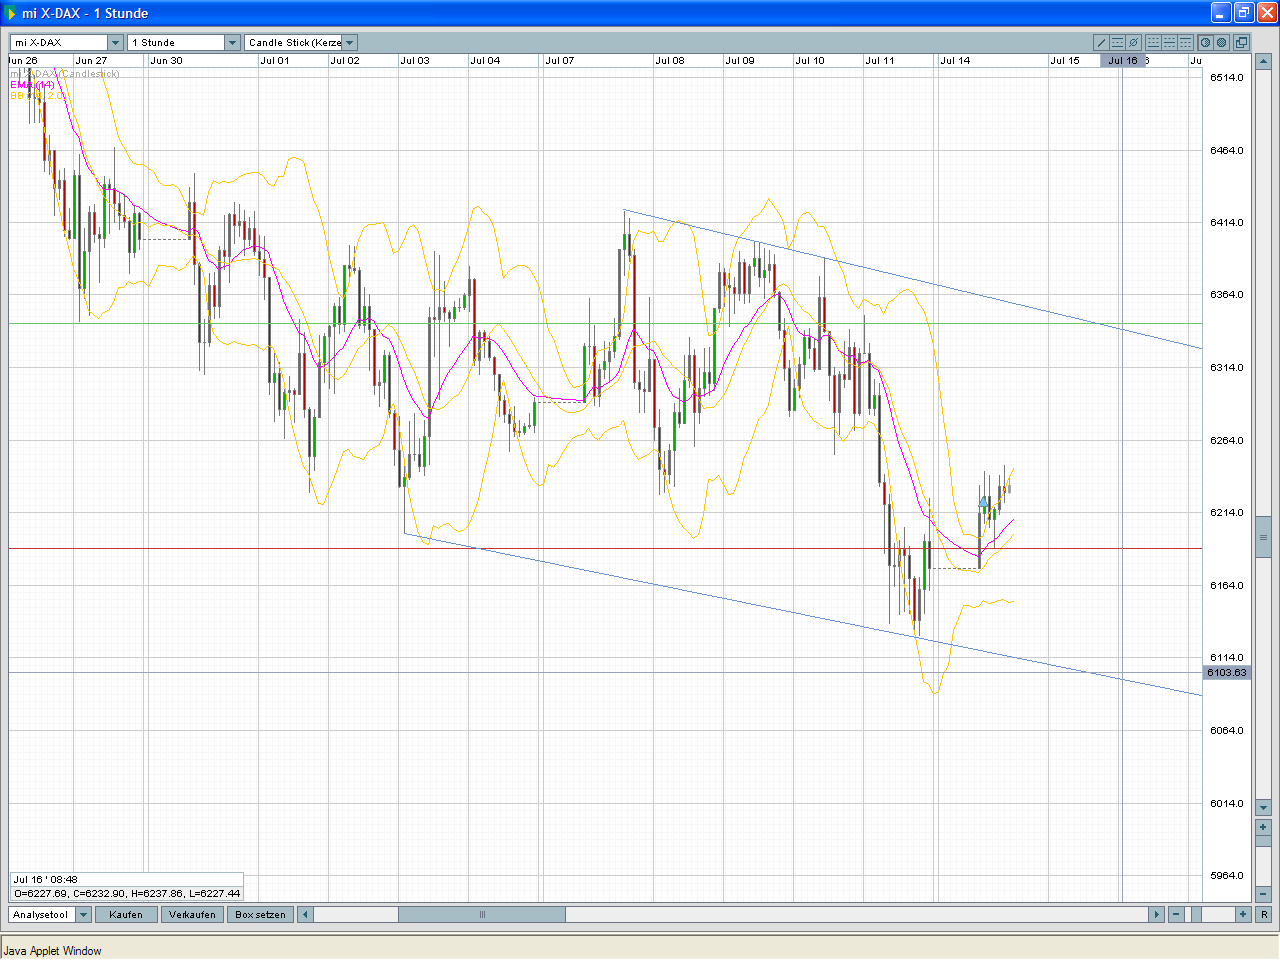Click the Kaufen button
This screenshot has height=960, width=1280.
[126, 915]
